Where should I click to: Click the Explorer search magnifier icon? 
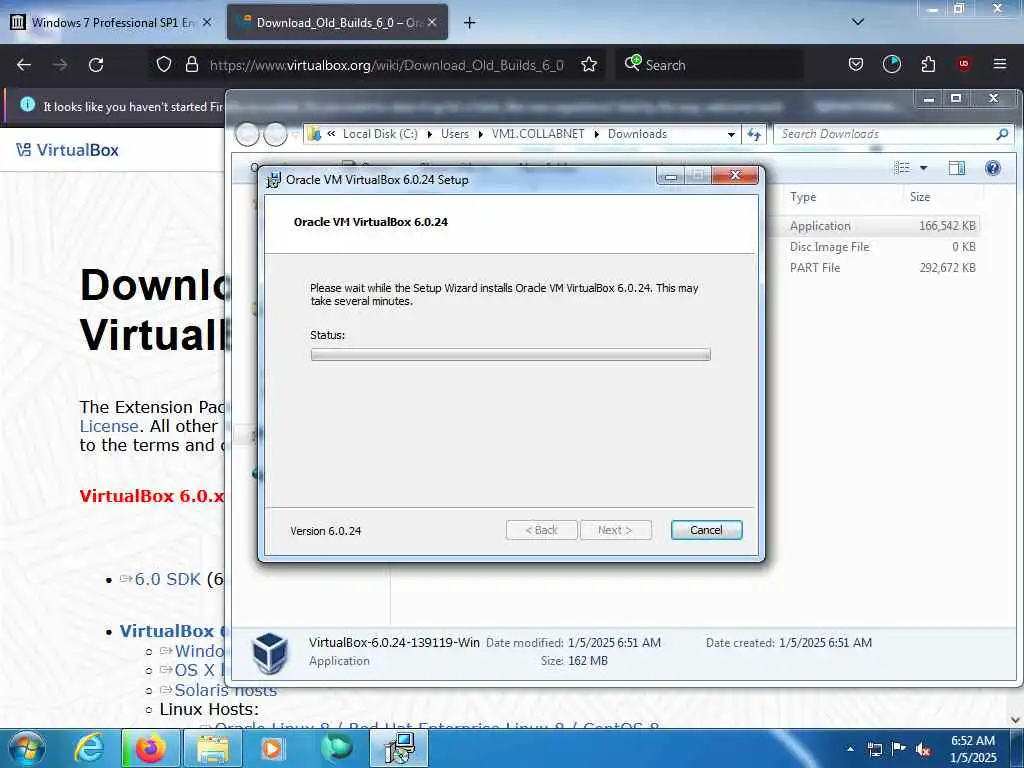pyautogui.click(x=1002, y=134)
